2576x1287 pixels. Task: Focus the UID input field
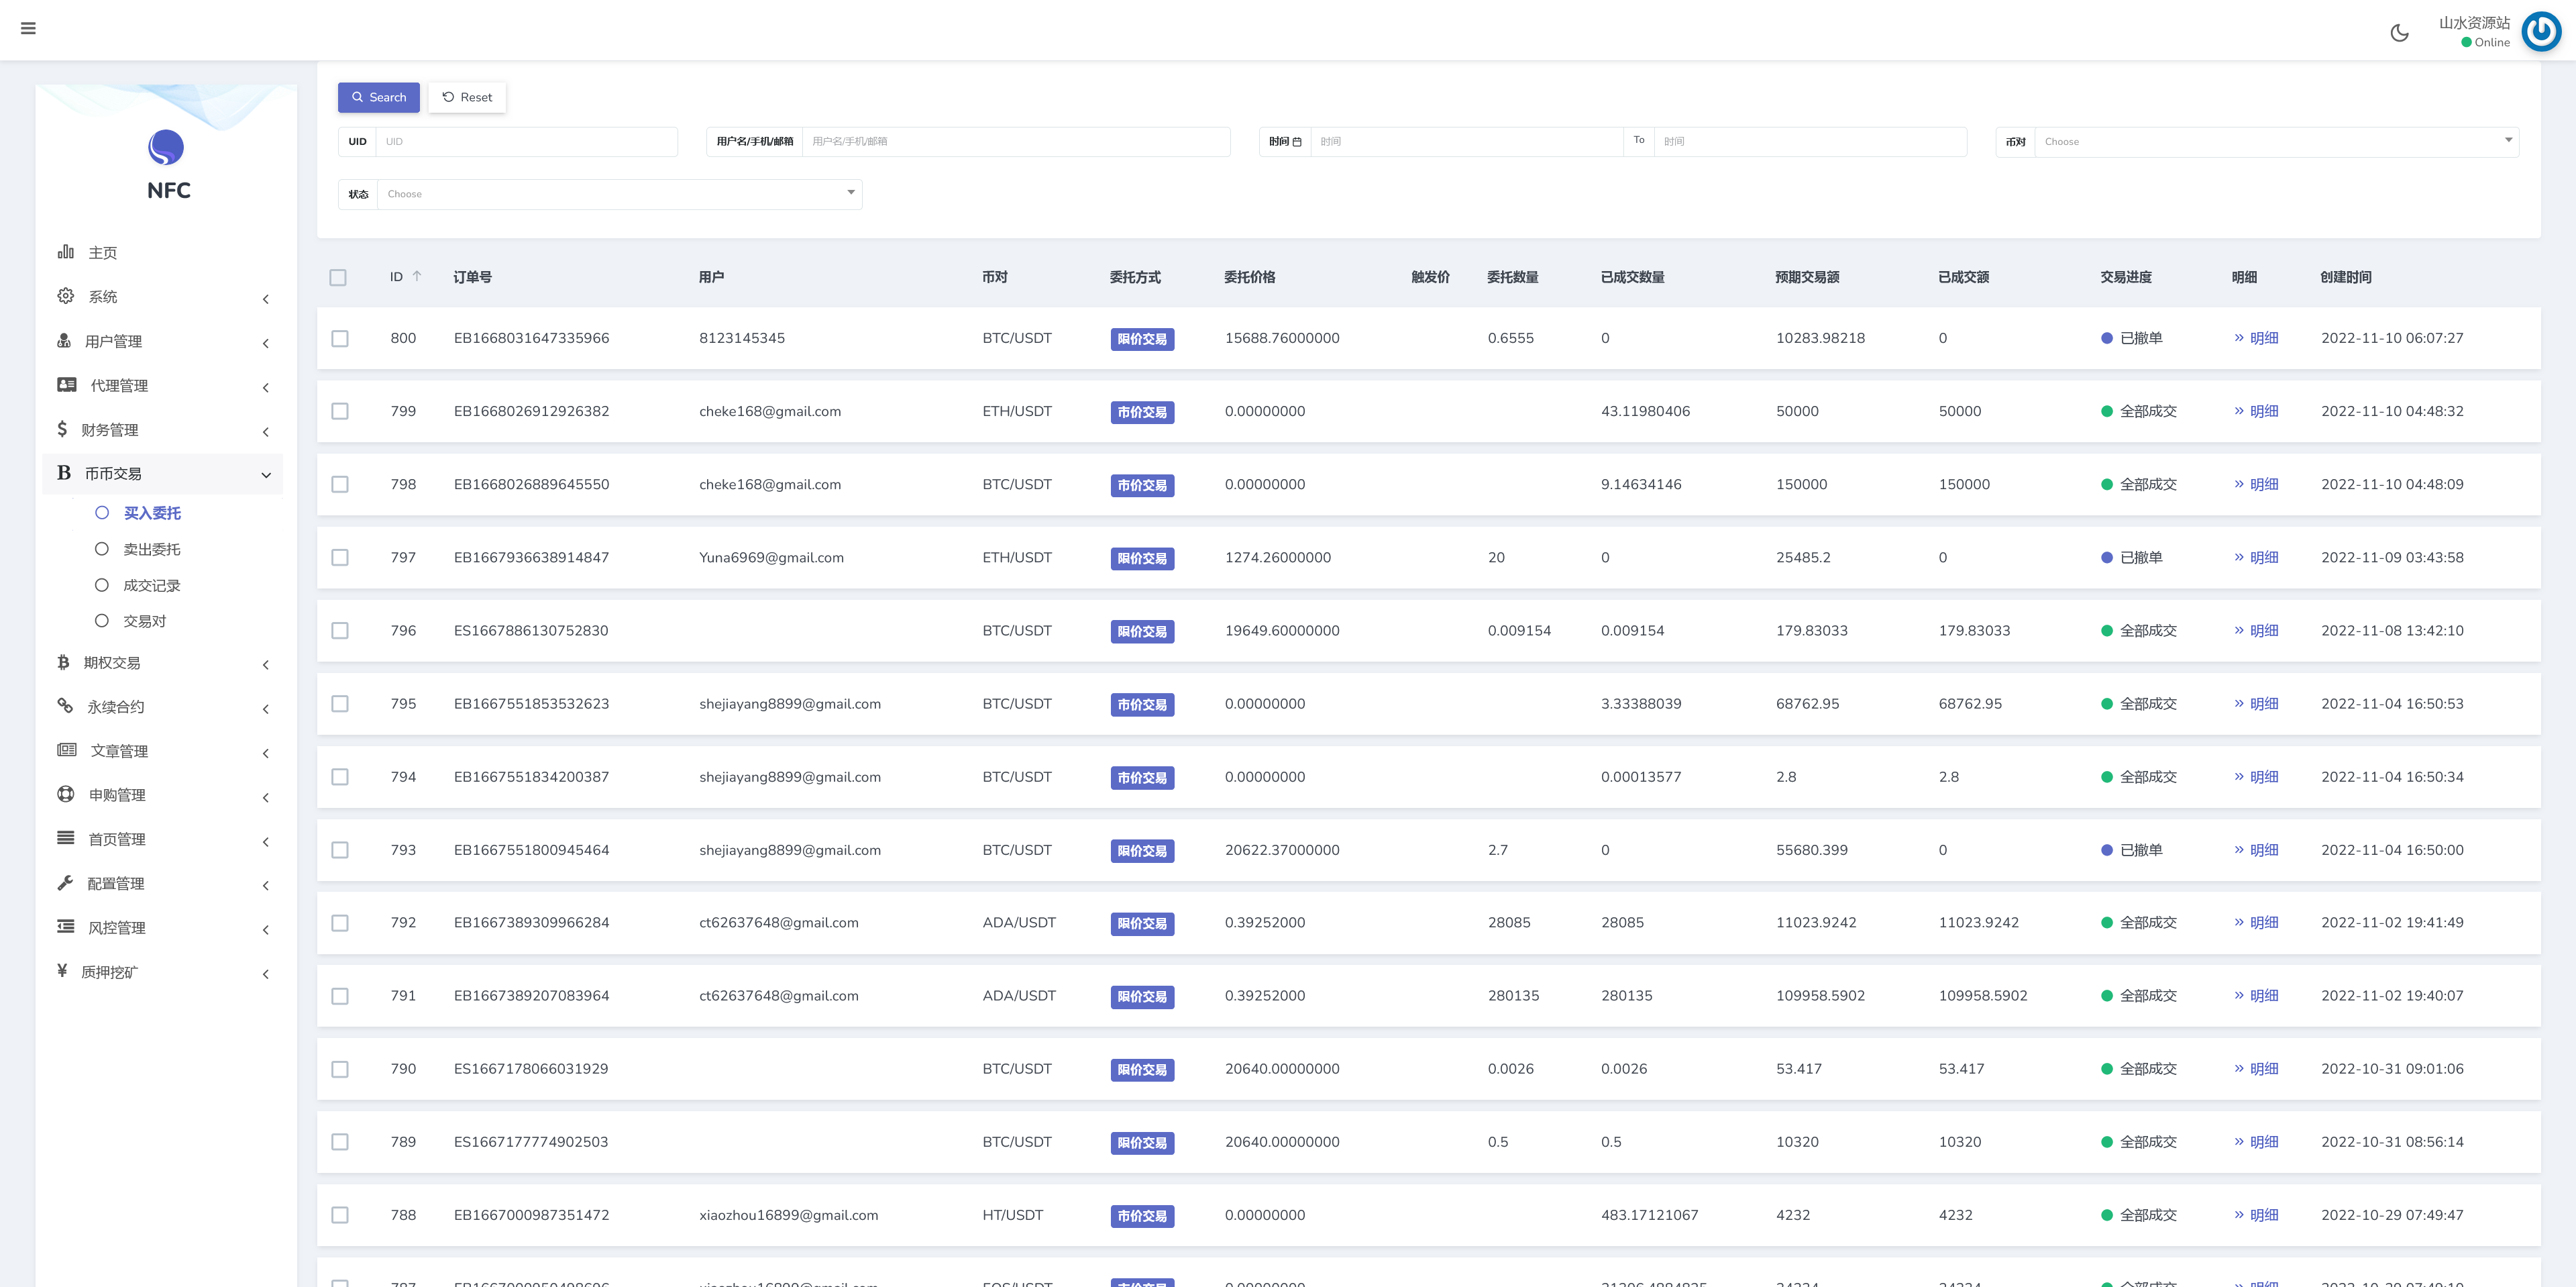click(x=525, y=142)
